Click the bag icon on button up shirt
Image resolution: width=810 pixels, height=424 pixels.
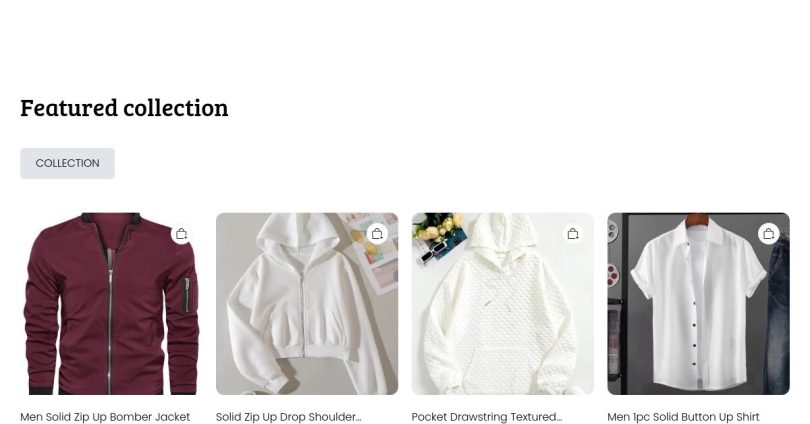(769, 234)
